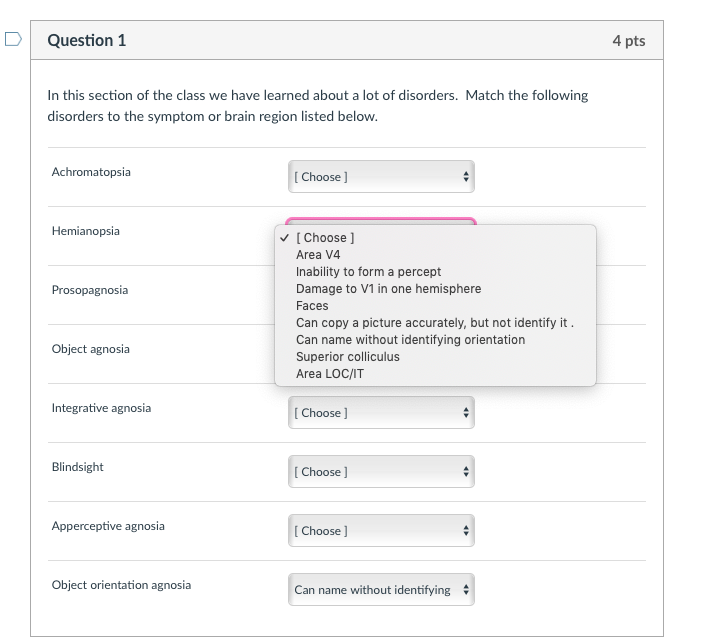Viewport: 704px width, 643px height.
Task: Click the Object agnosia row label
Action: (90, 349)
